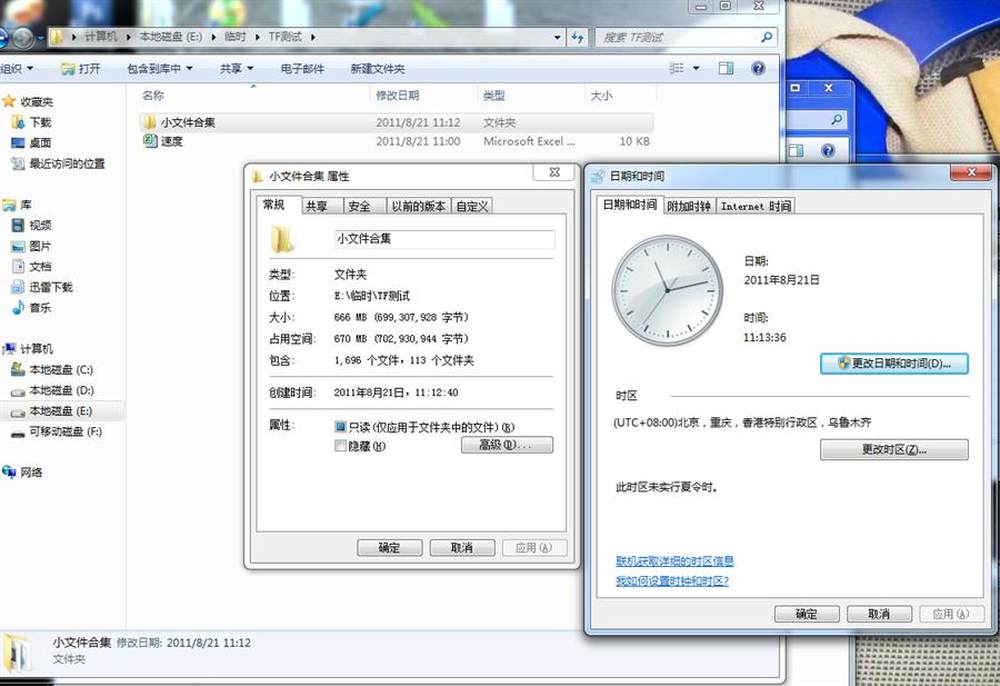This screenshot has width=1000, height=686.
Task: Switch to the Internet 时间 tab
Action: (756, 206)
